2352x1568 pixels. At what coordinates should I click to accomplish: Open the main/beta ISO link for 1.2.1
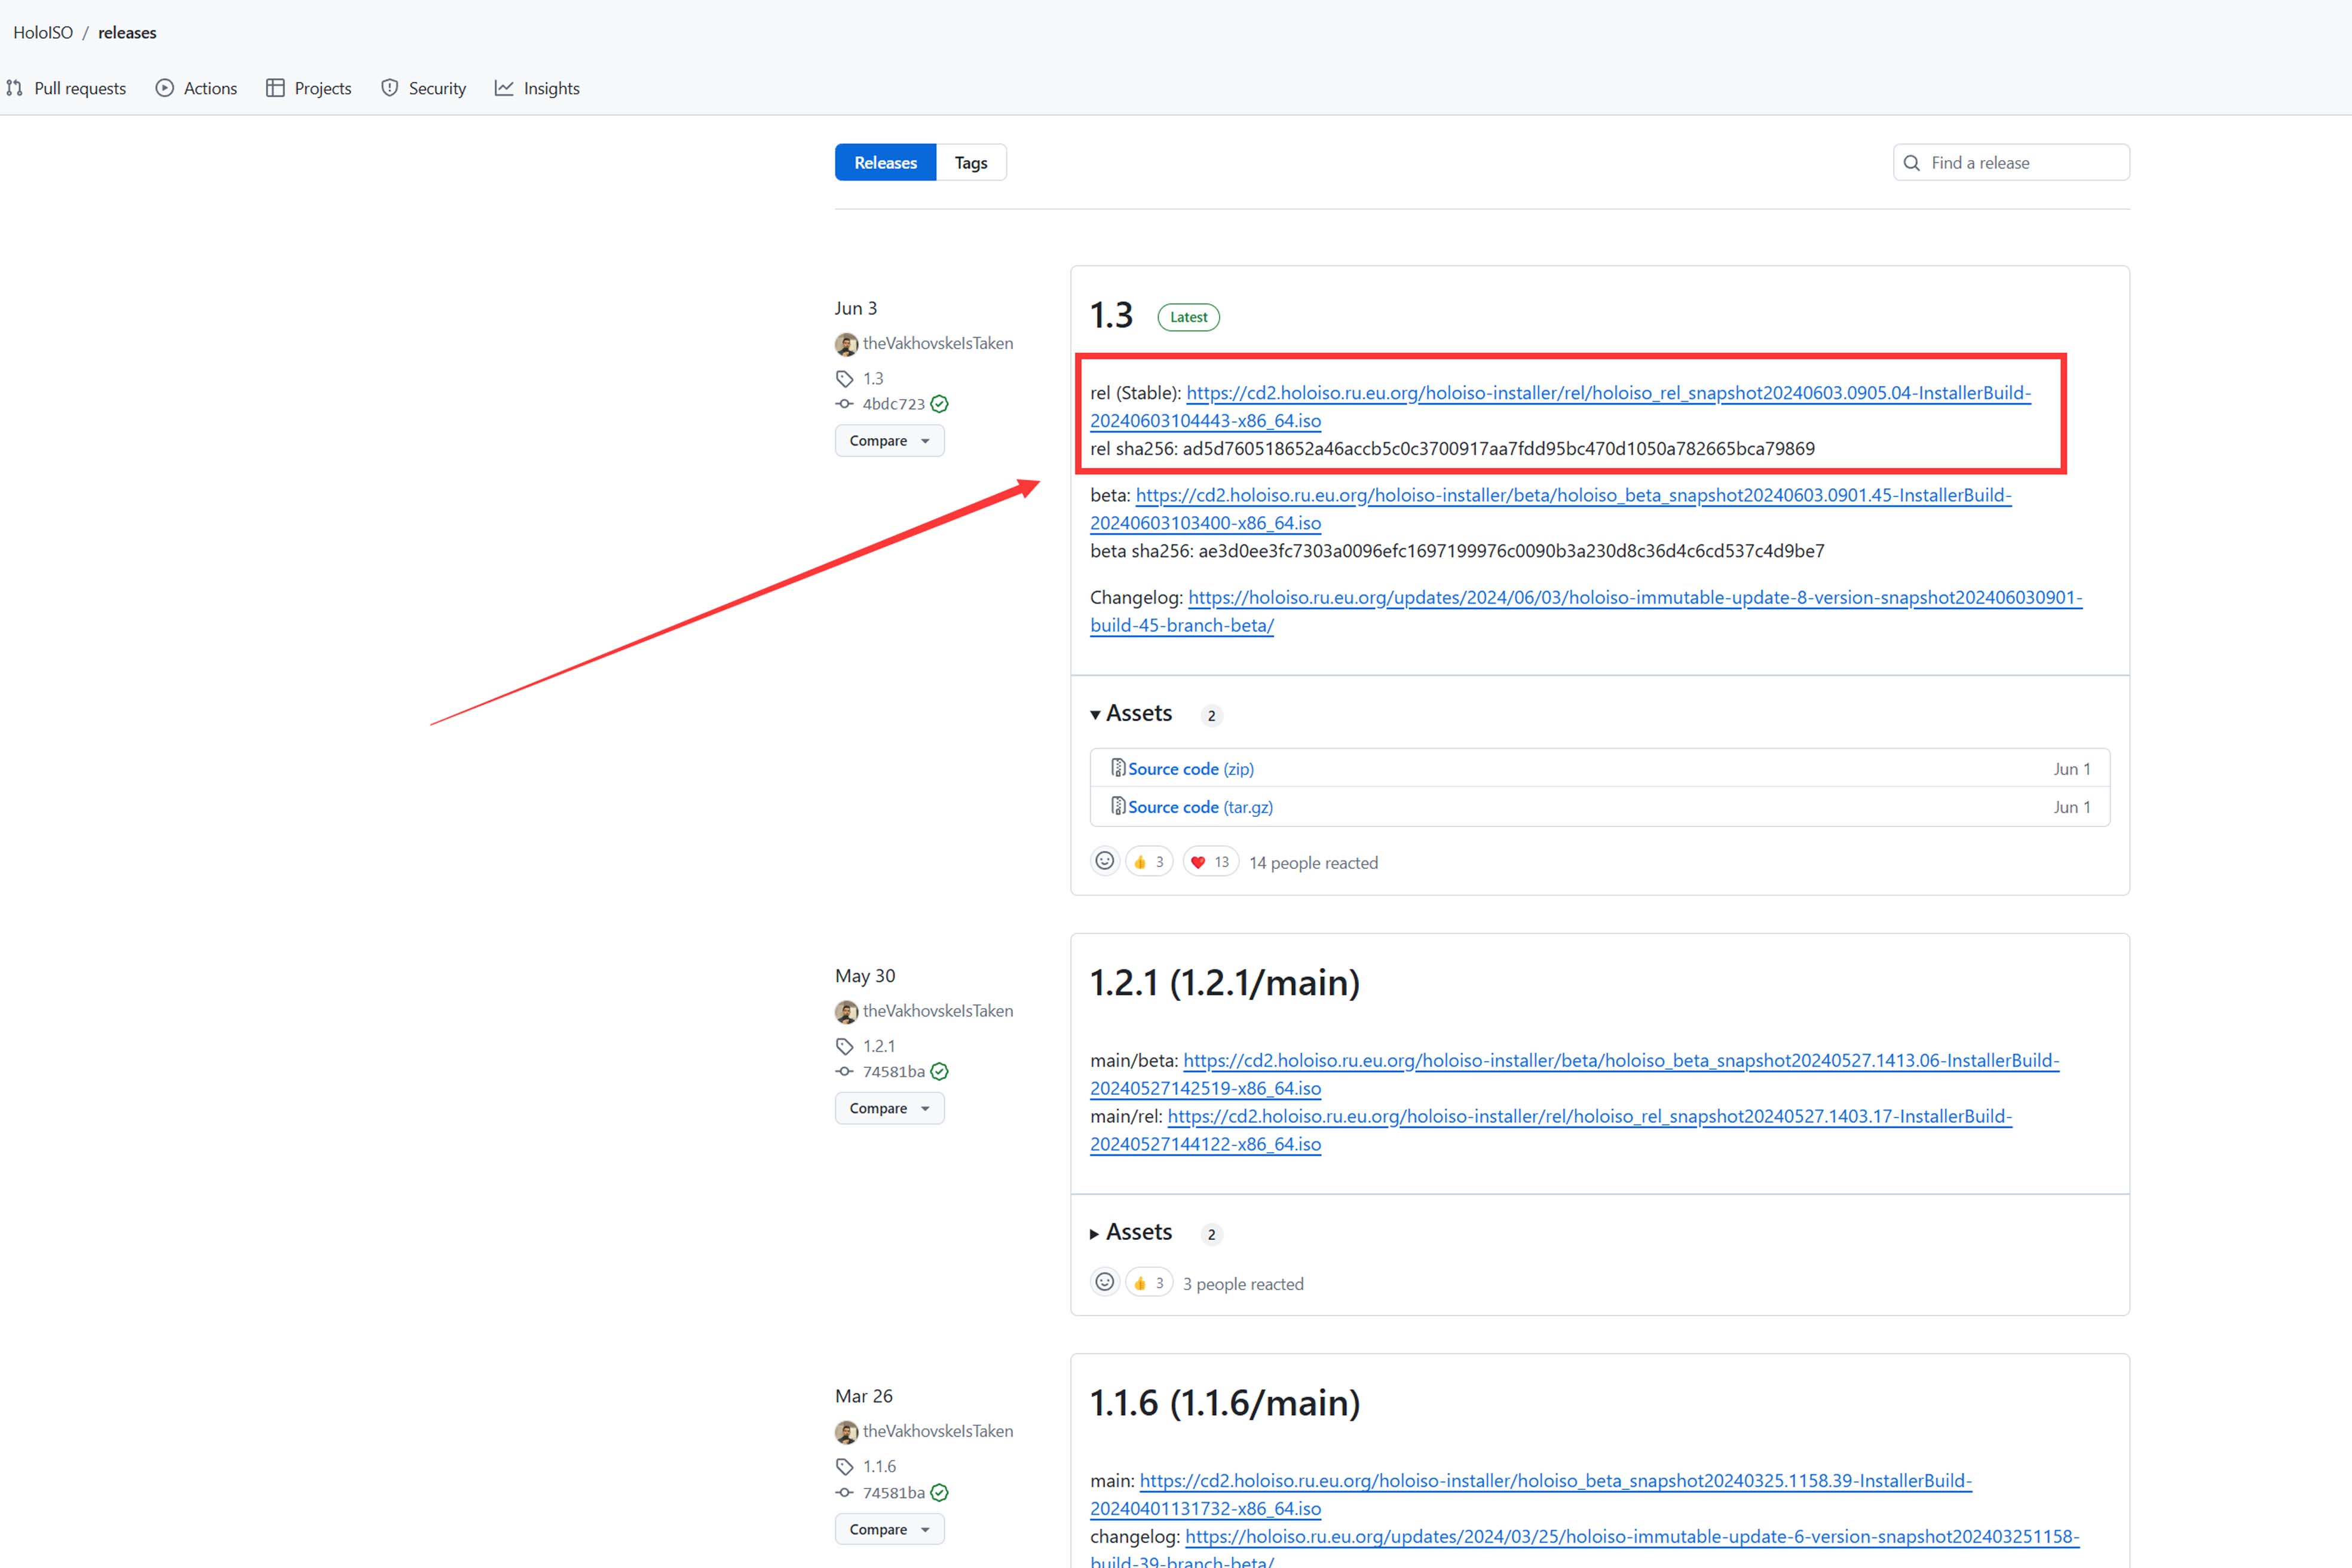[1575, 1074]
